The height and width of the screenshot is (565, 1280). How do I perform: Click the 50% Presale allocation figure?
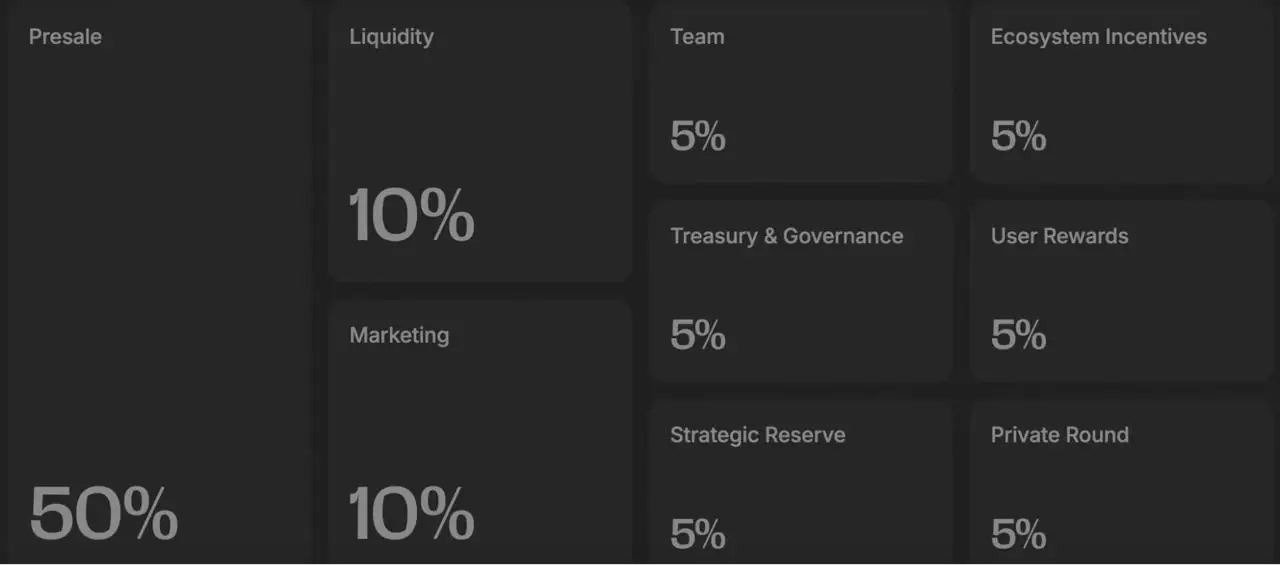(104, 513)
